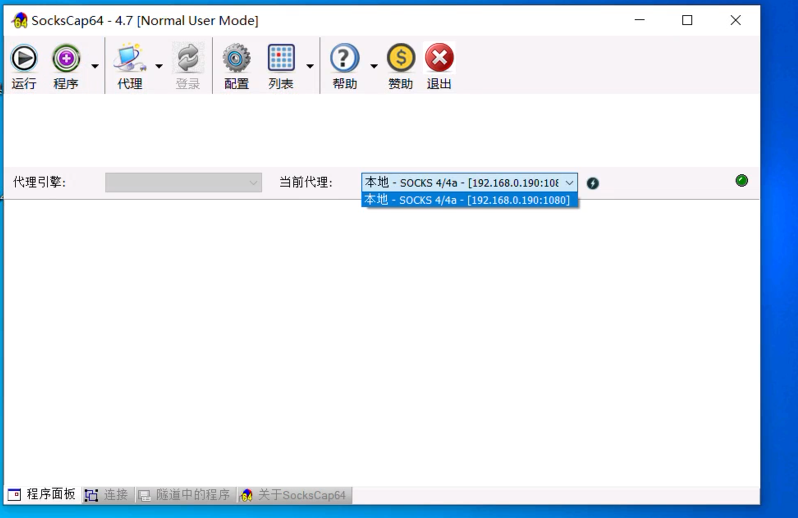The image size is (798, 518).
Task: Click the 登录 (Login) refresh icon
Action: (x=188, y=58)
